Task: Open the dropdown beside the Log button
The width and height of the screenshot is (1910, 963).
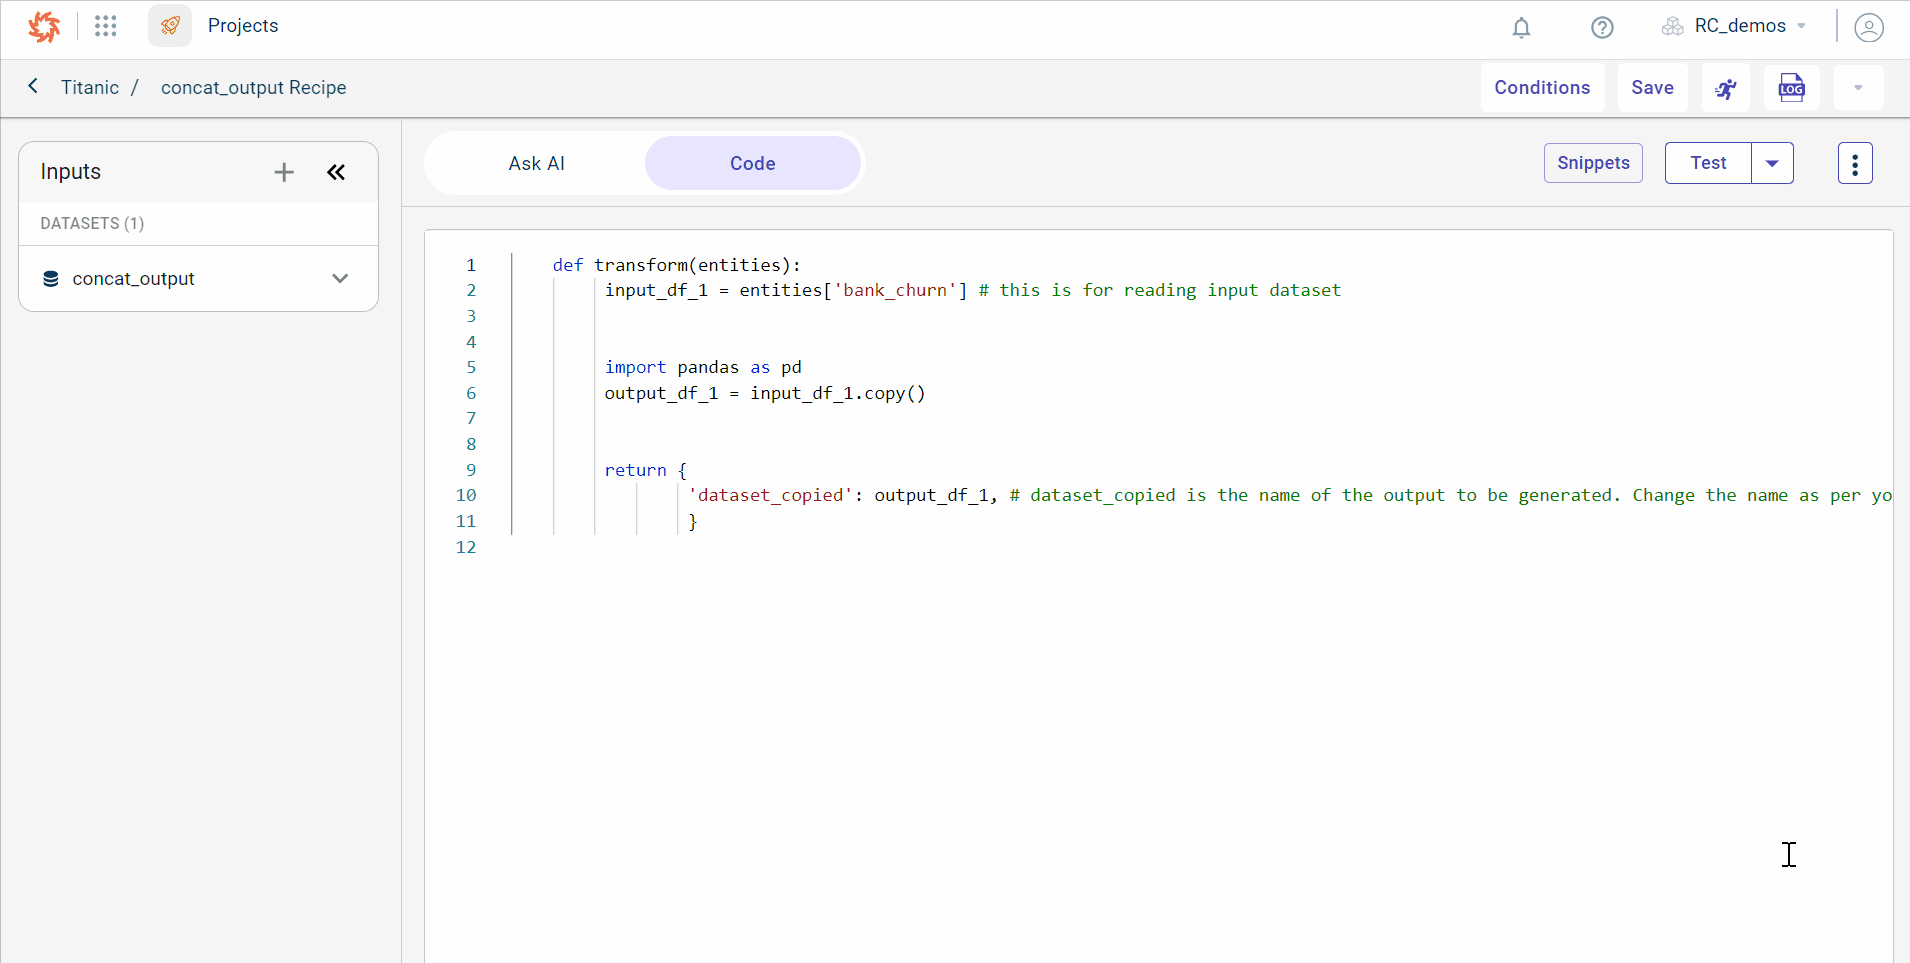Action: [1858, 87]
